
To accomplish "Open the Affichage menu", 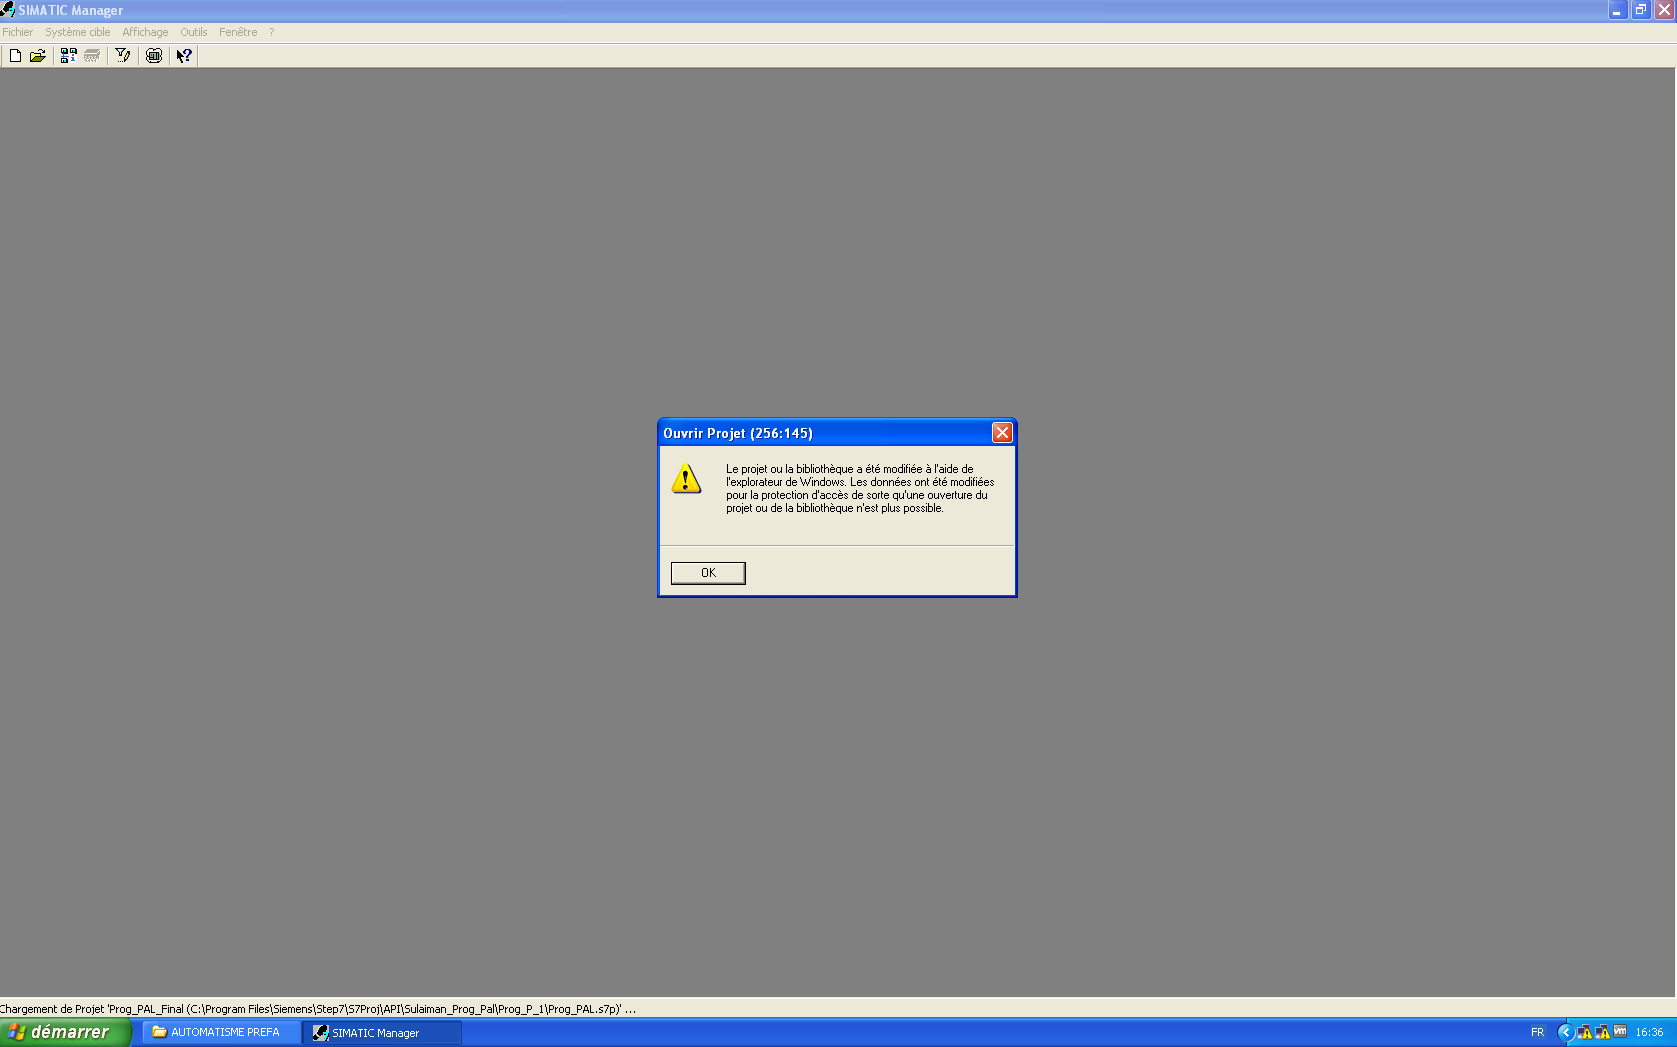I will click(145, 32).
